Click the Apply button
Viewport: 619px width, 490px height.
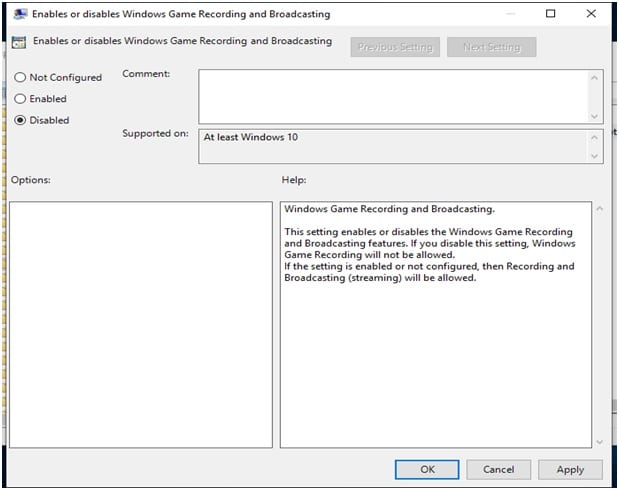[x=570, y=469]
